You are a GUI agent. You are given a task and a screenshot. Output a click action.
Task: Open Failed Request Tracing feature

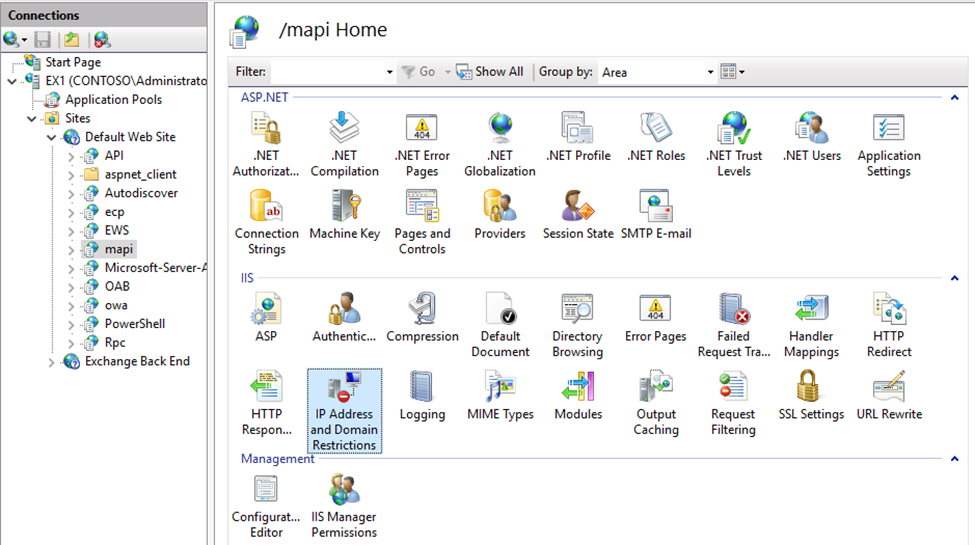pyautogui.click(x=734, y=325)
